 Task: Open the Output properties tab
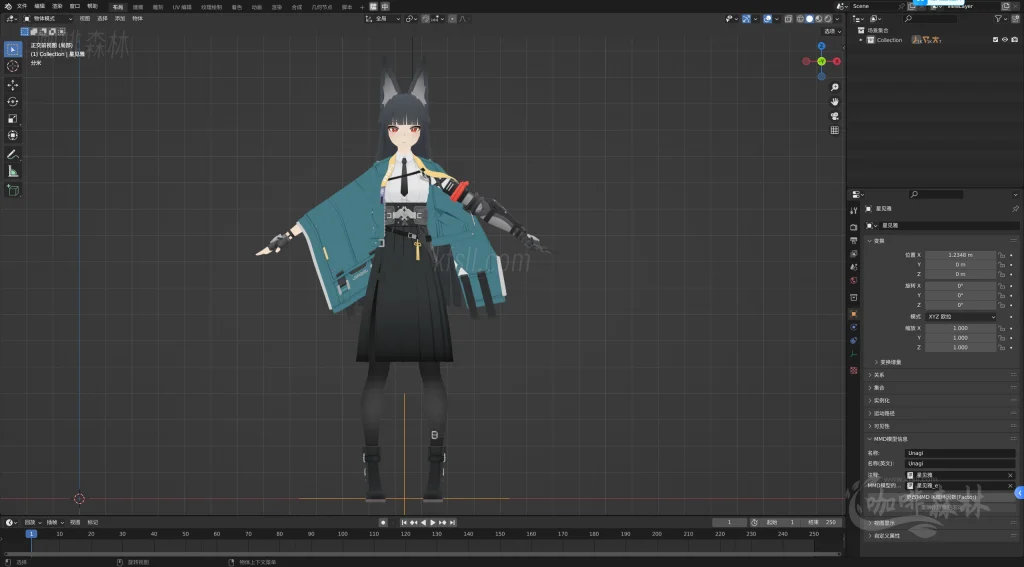[x=854, y=240]
